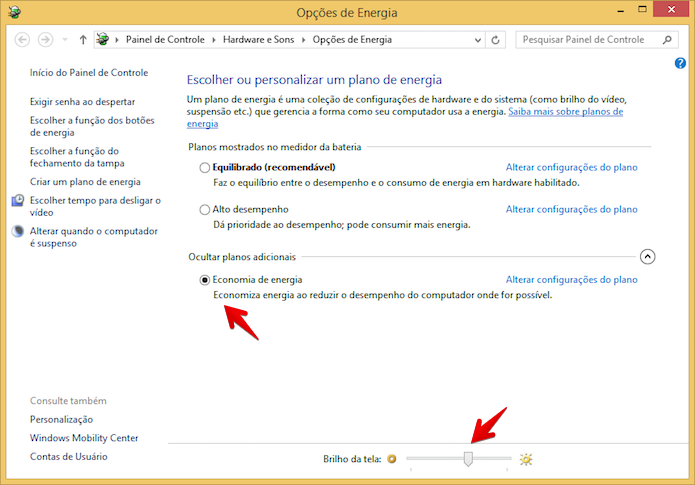This screenshot has height=485, width=695.
Task: Expand the address bar history dropdown
Action: point(478,40)
